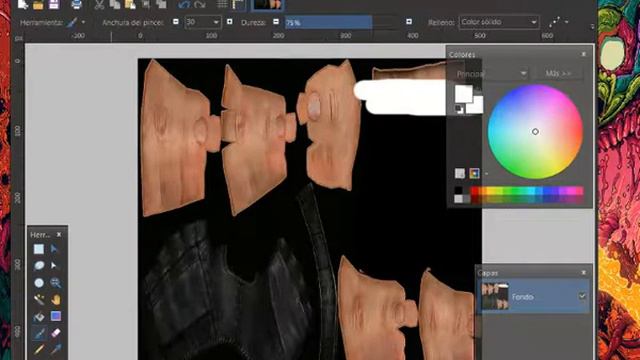640x360 pixels.
Task: Open the palette menu small arrow
Action: (x=486, y=173)
